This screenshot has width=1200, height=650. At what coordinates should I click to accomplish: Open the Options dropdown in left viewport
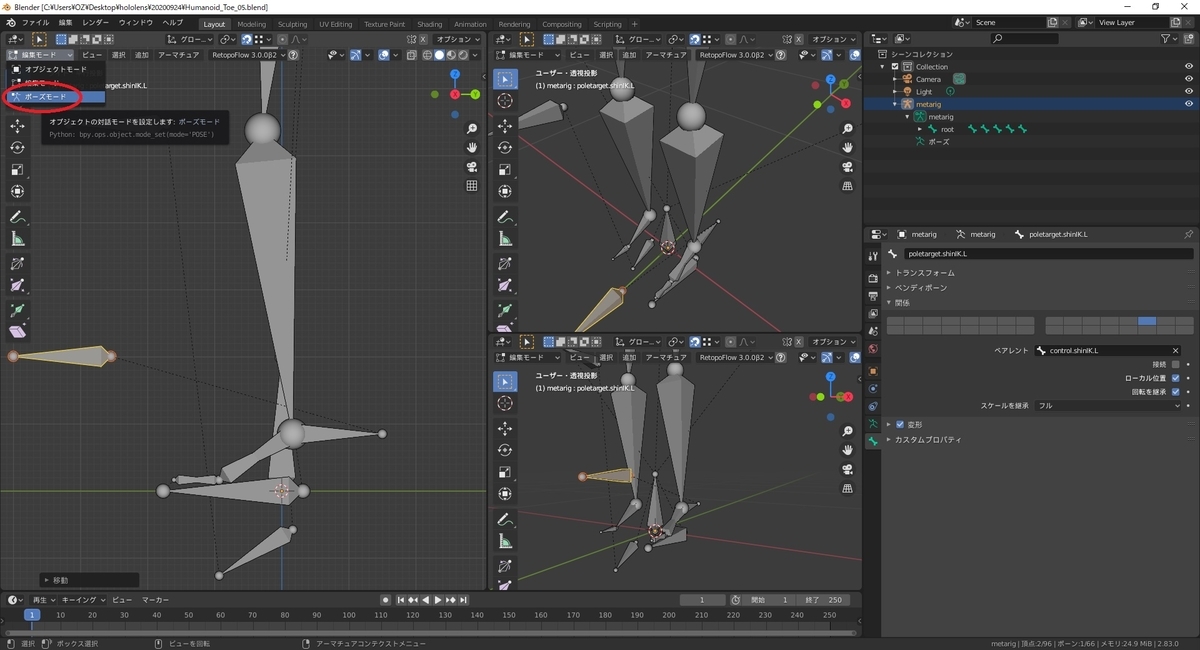[458, 39]
